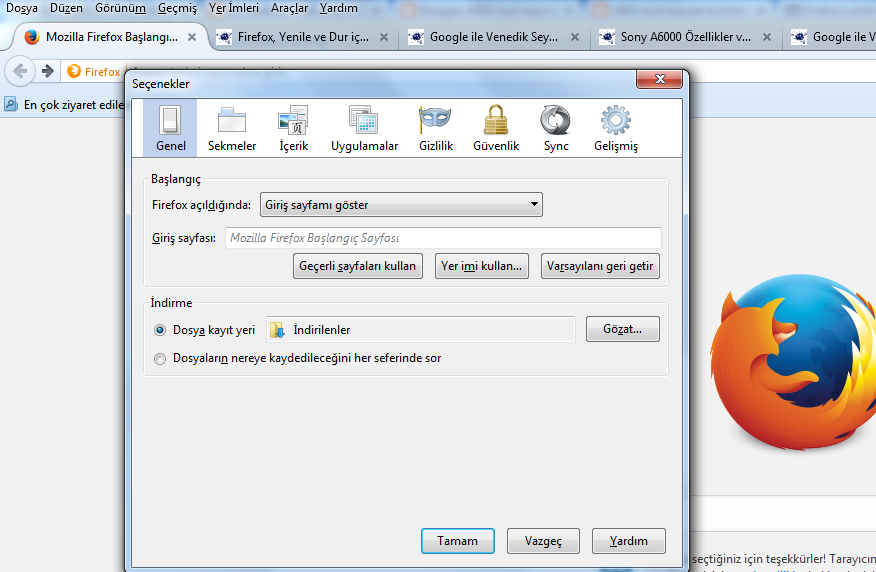
Task: Click the Gözat button
Action: click(622, 329)
